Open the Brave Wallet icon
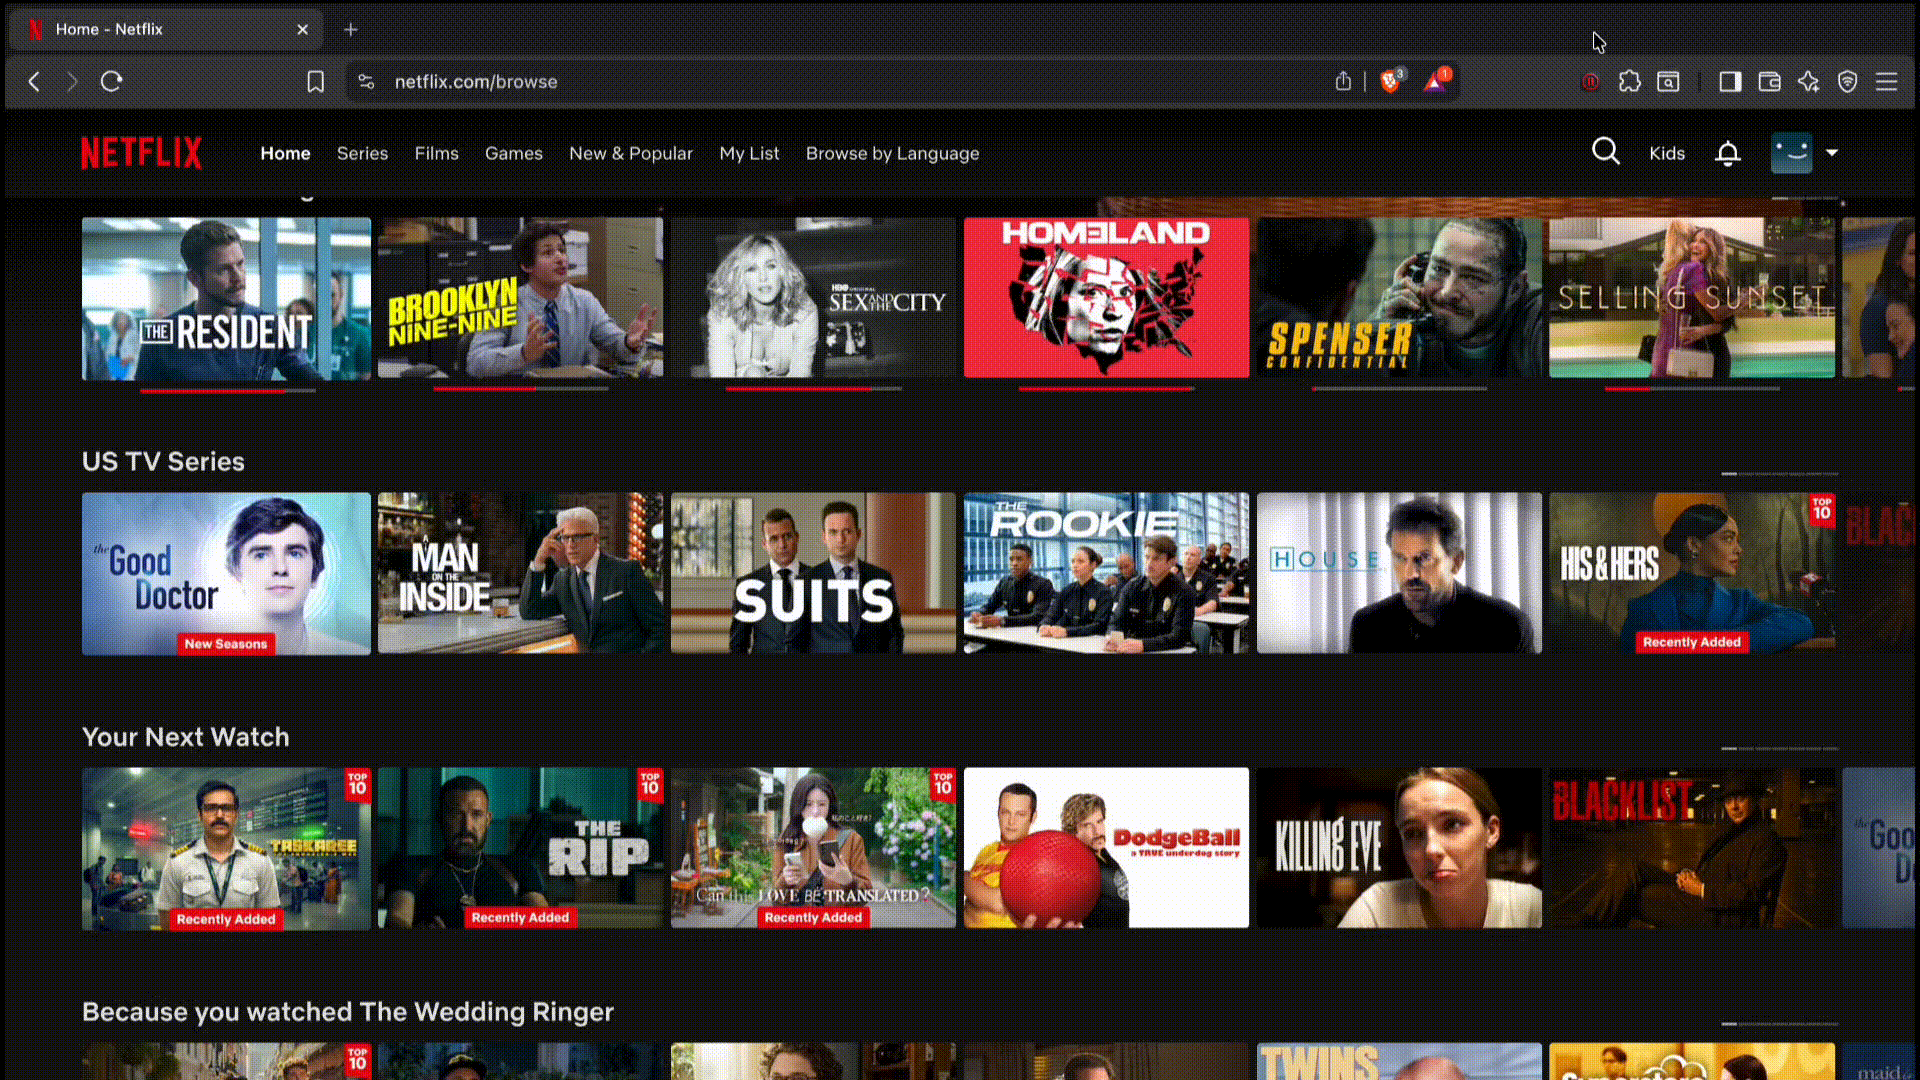The image size is (1920, 1080). [x=1769, y=82]
